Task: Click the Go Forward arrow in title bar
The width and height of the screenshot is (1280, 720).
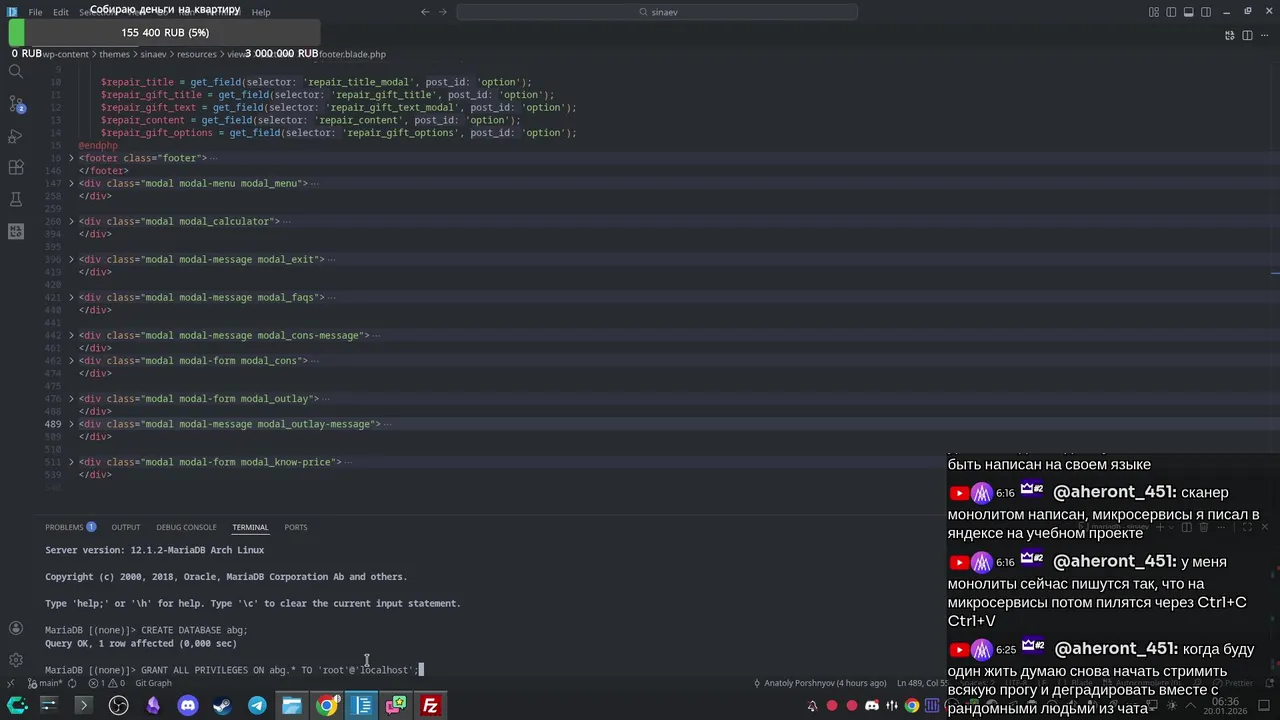Action: 444,12
